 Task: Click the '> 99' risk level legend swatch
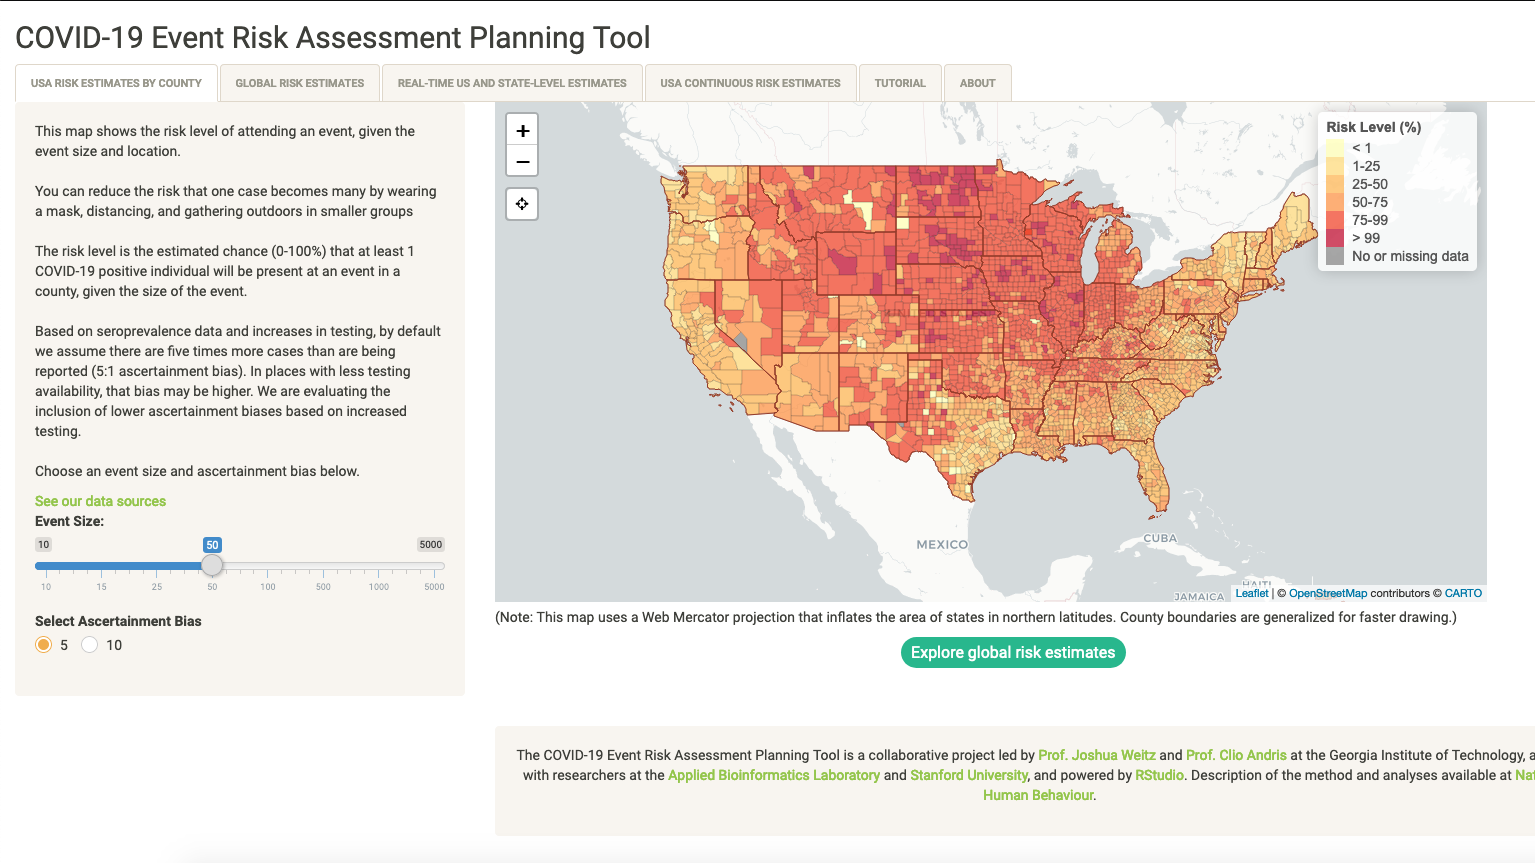[1335, 238]
